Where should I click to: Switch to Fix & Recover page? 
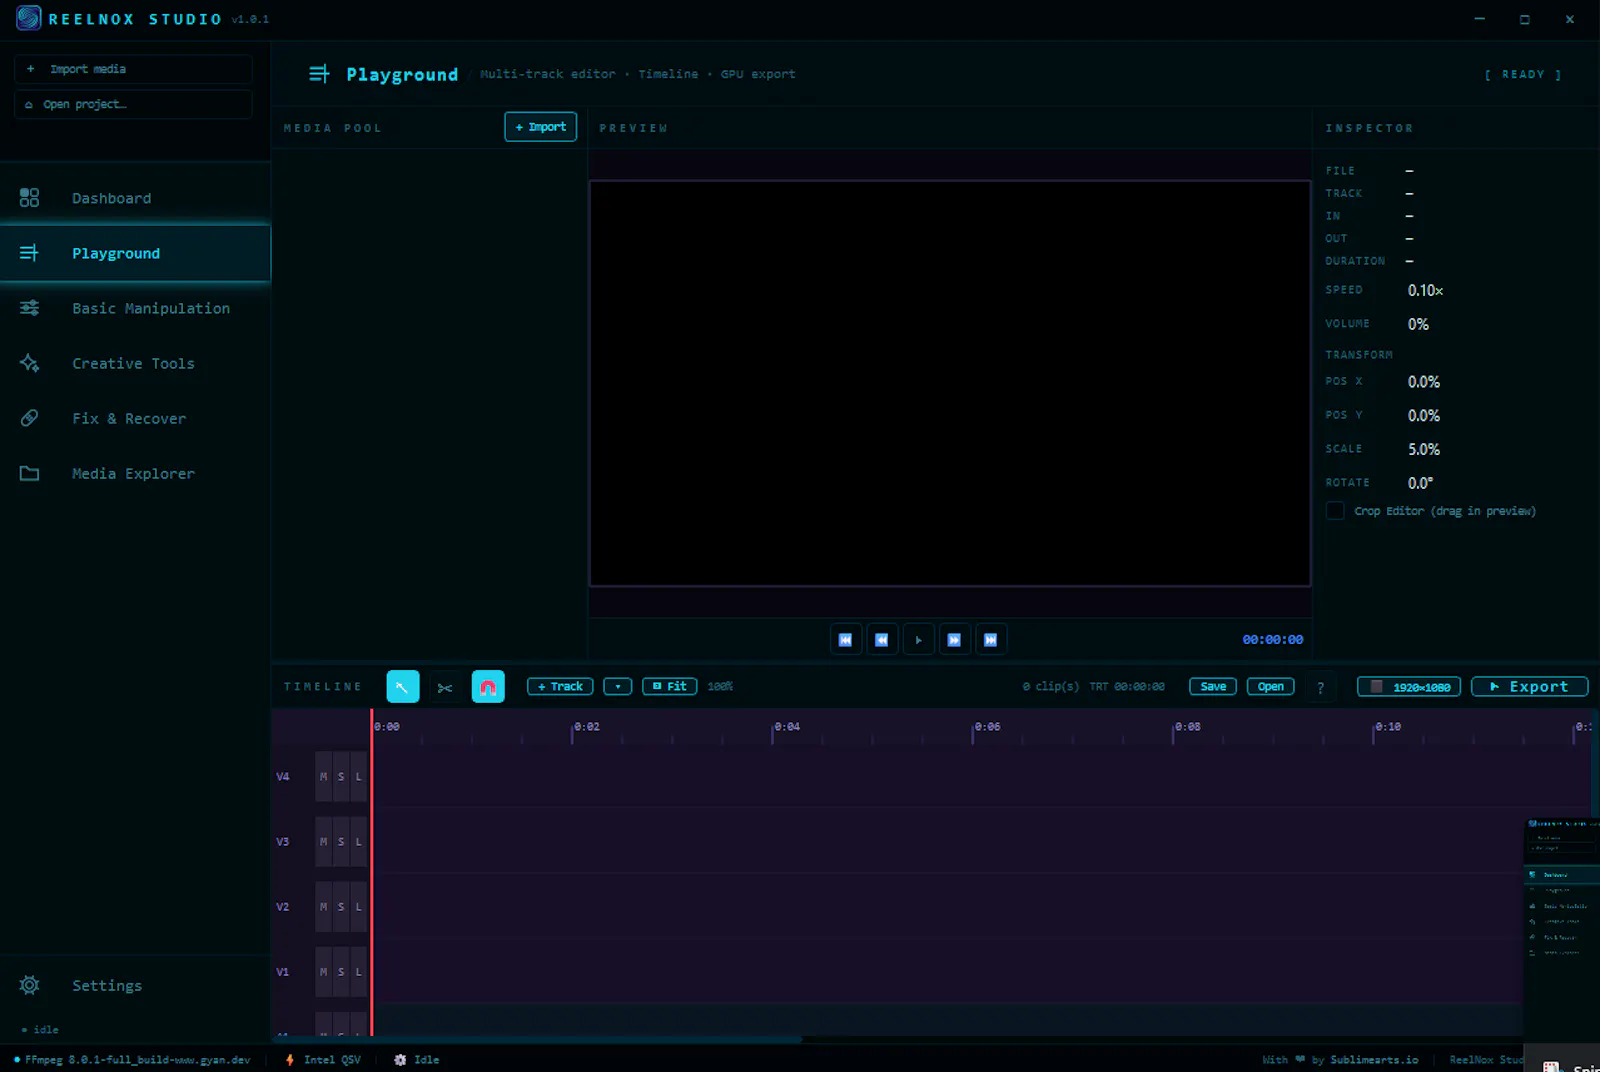135,418
